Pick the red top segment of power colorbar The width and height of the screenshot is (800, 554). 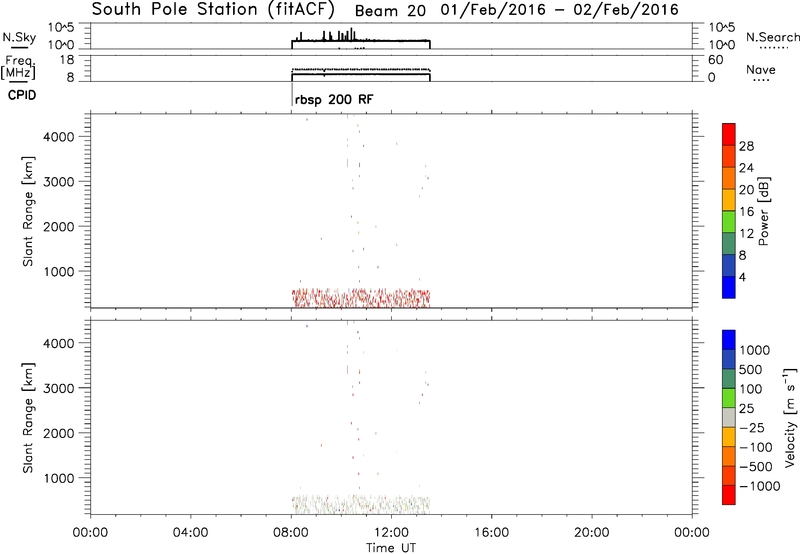pos(729,135)
